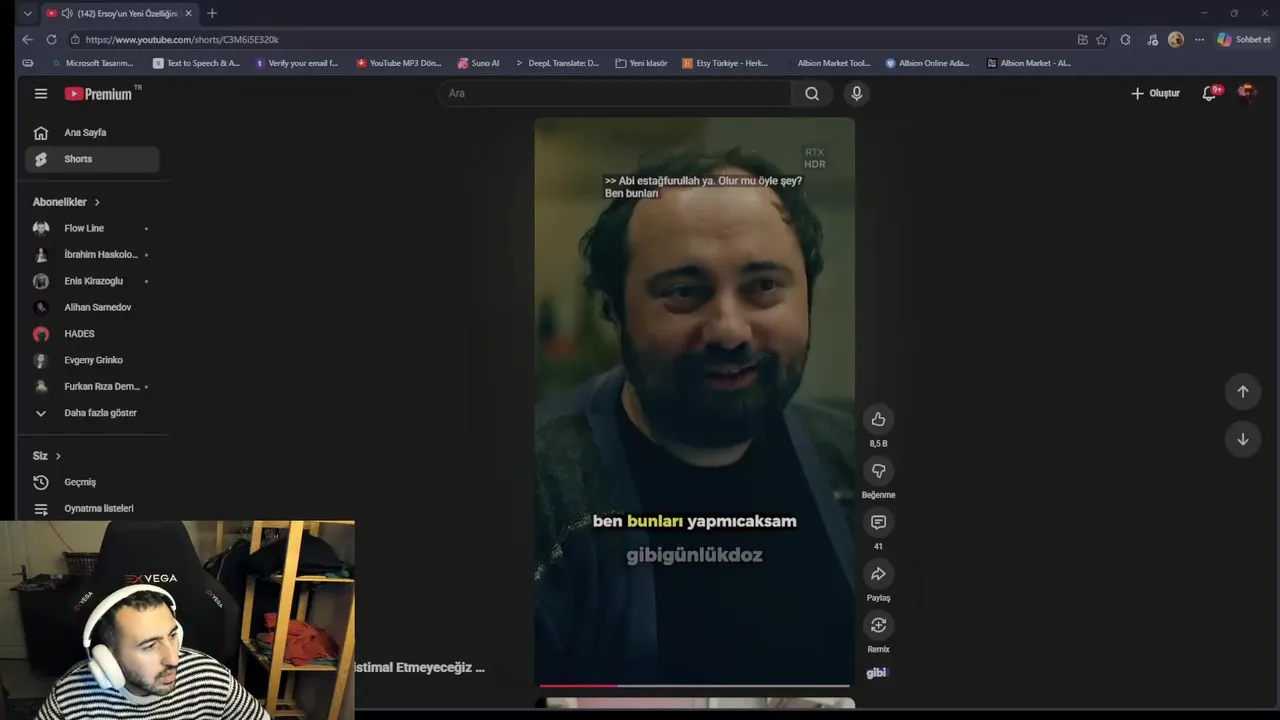1280x720 pixels.
Task: Select the 8,5 B like count
Action: [878, 443]
